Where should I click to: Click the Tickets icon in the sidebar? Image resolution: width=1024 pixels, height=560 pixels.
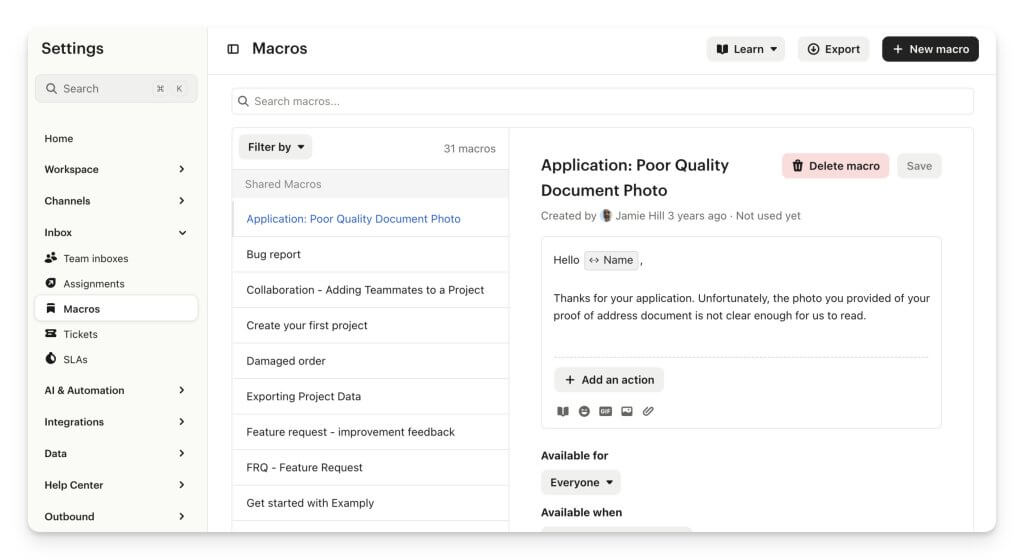click(x=51, y=334)
